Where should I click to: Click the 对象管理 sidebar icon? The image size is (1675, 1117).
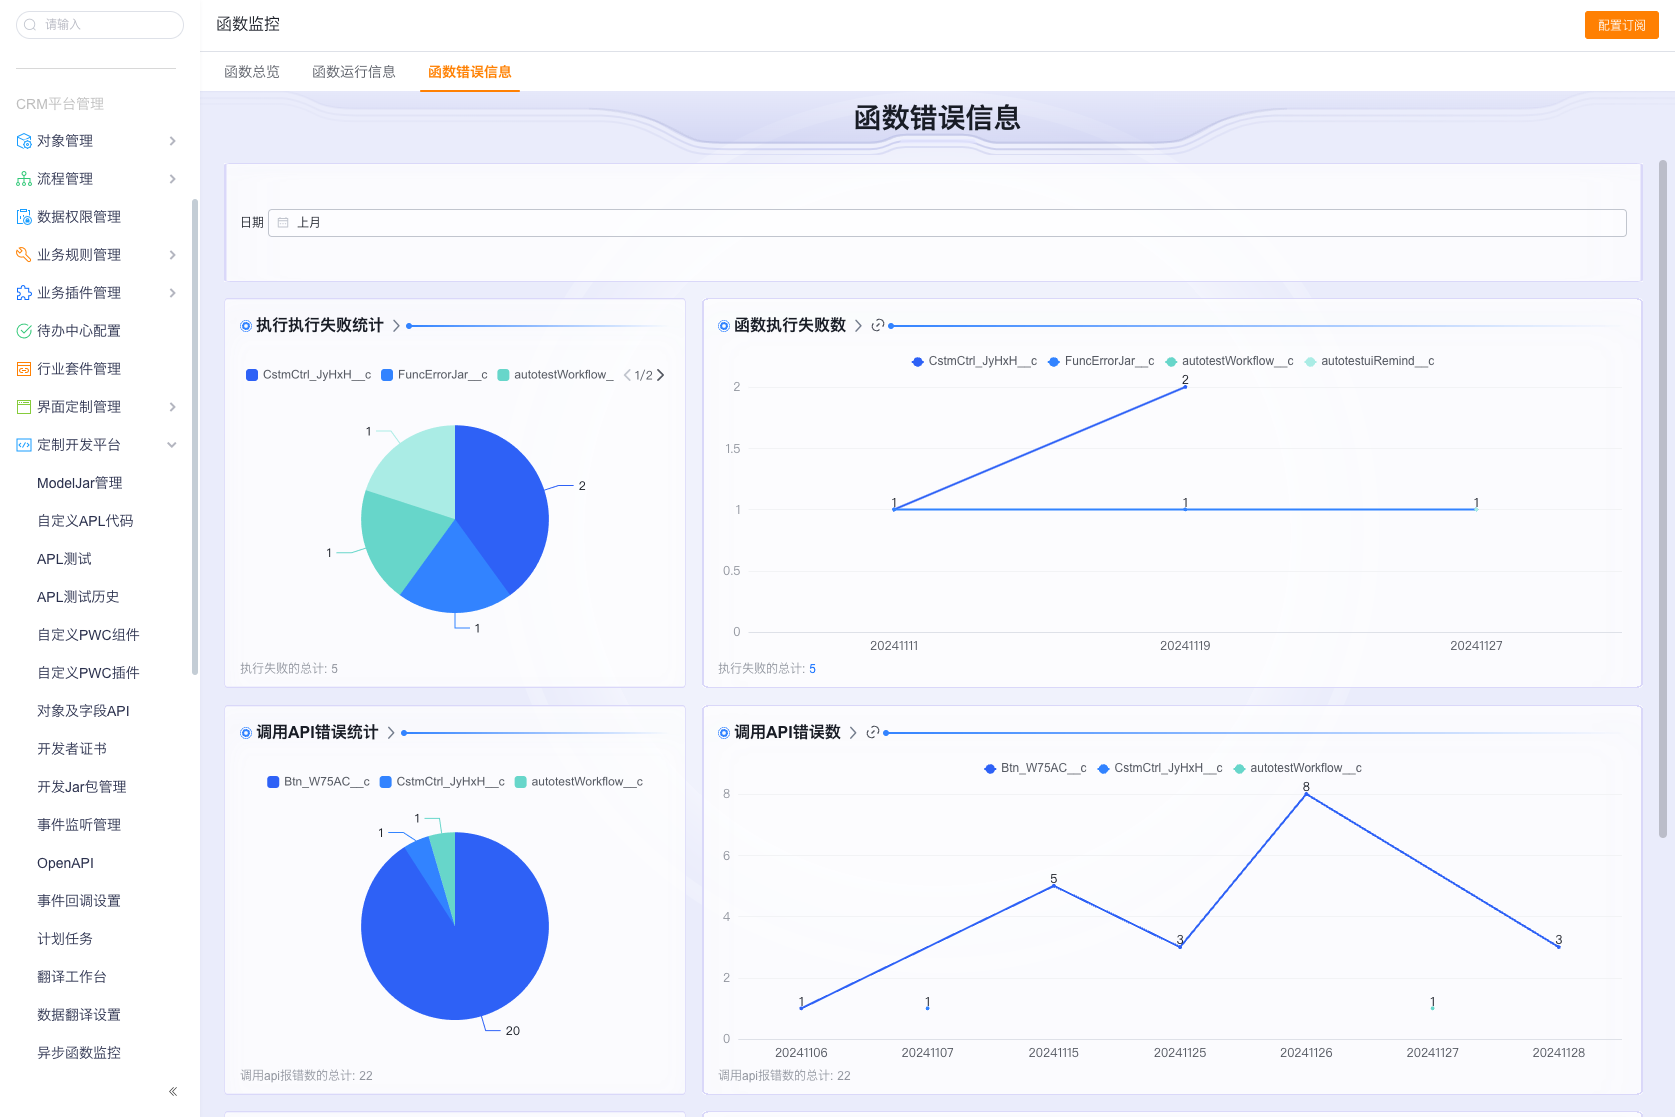[x=24, y=141]
